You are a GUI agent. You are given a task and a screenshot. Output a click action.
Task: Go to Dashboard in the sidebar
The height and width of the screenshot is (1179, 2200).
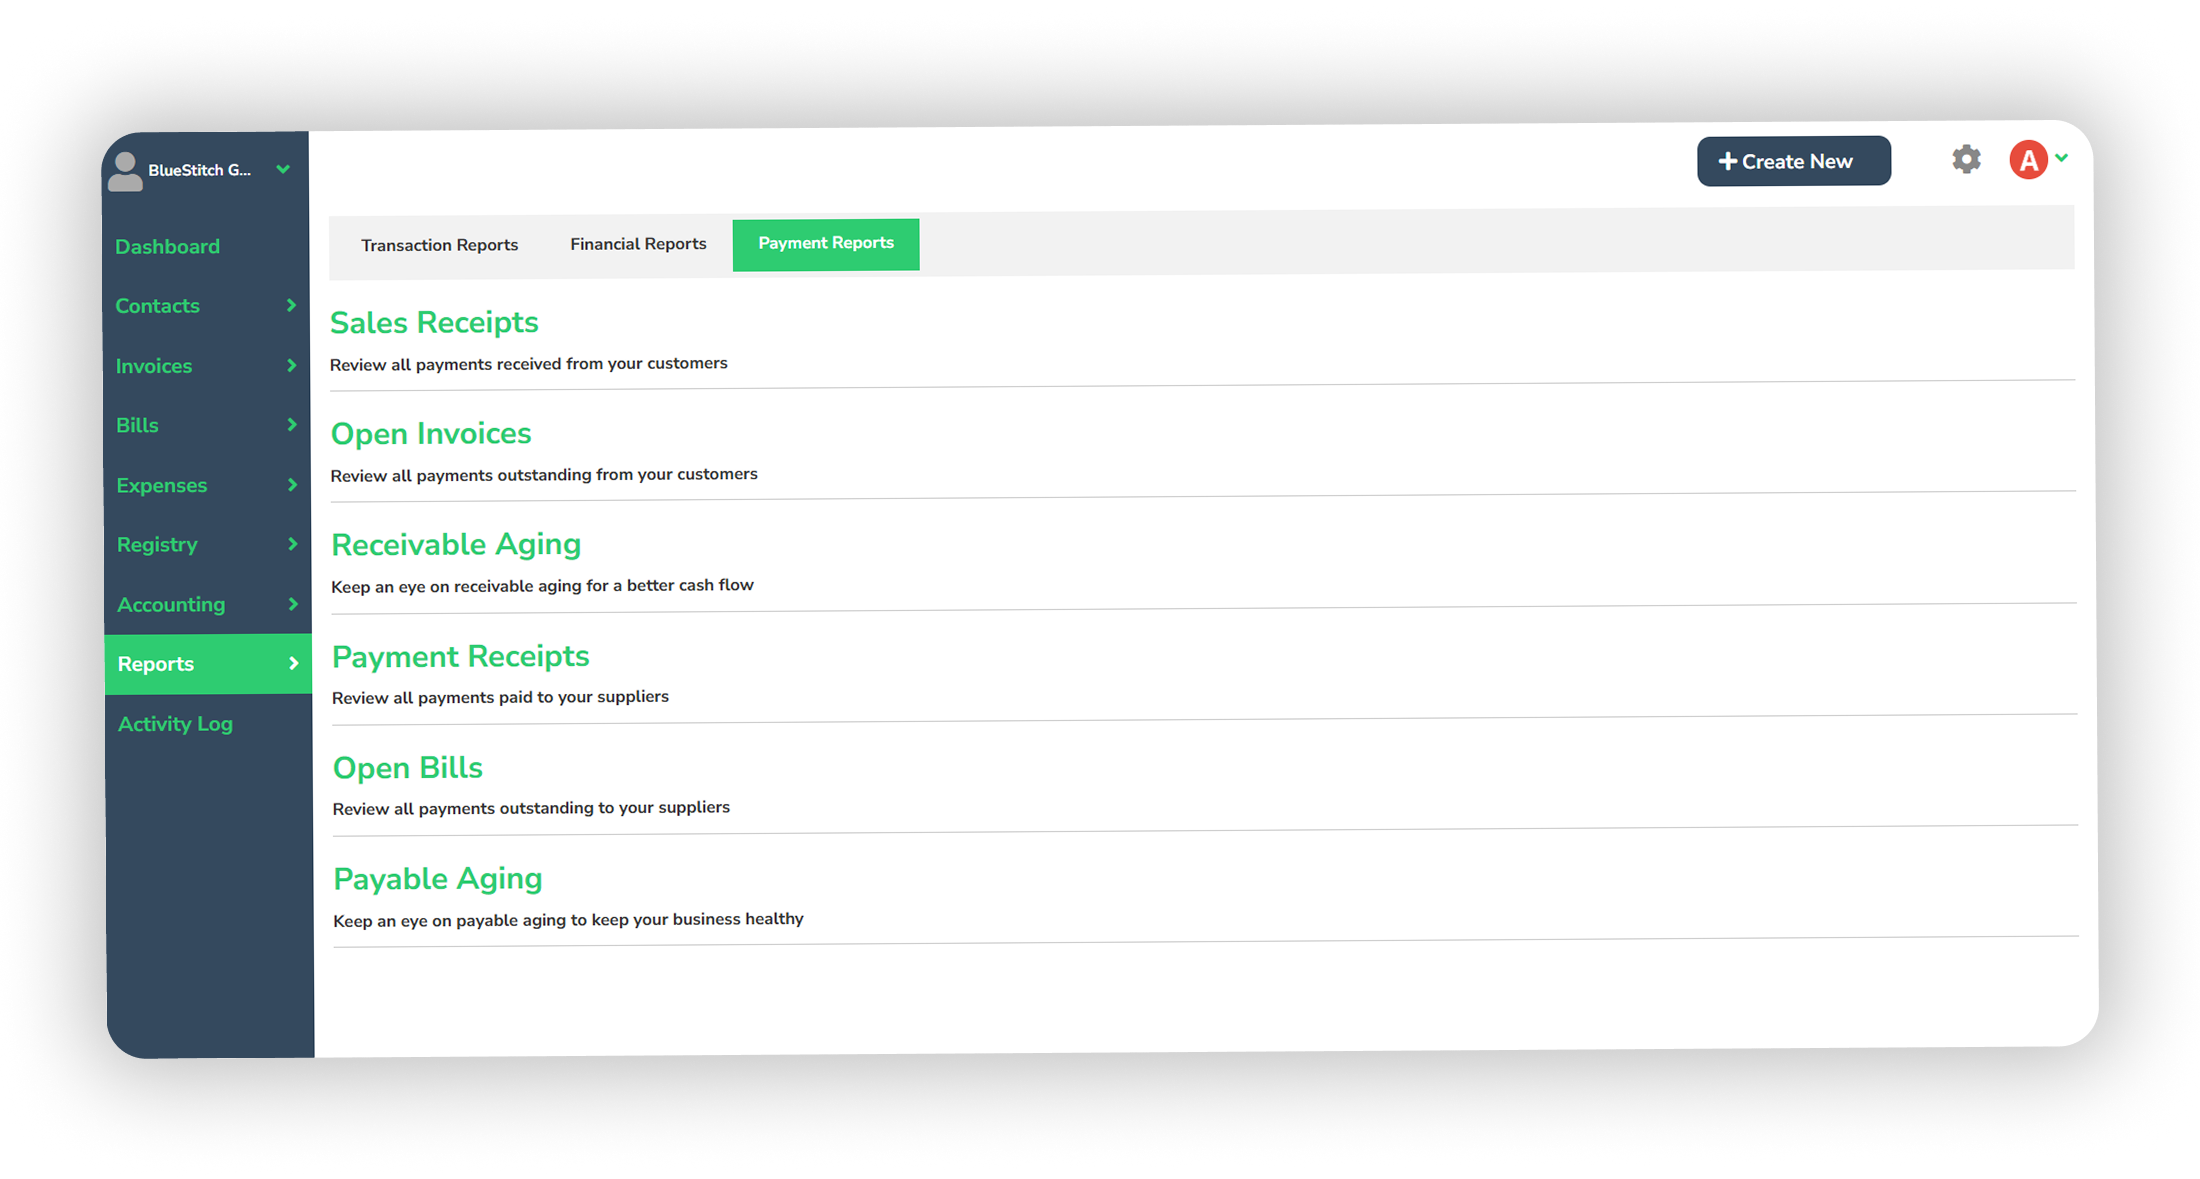(x=167, y=247)
